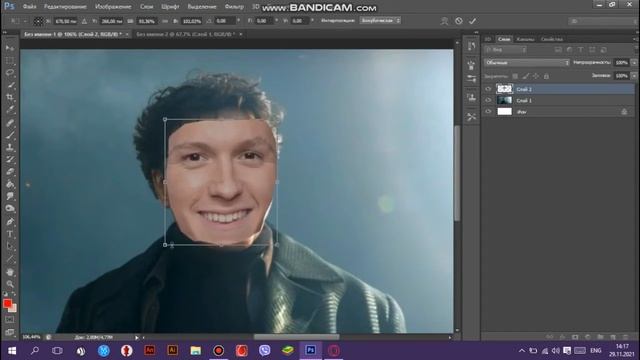
Task: Hide layer Слой 1 via eye icon
Action: (488, 100)
